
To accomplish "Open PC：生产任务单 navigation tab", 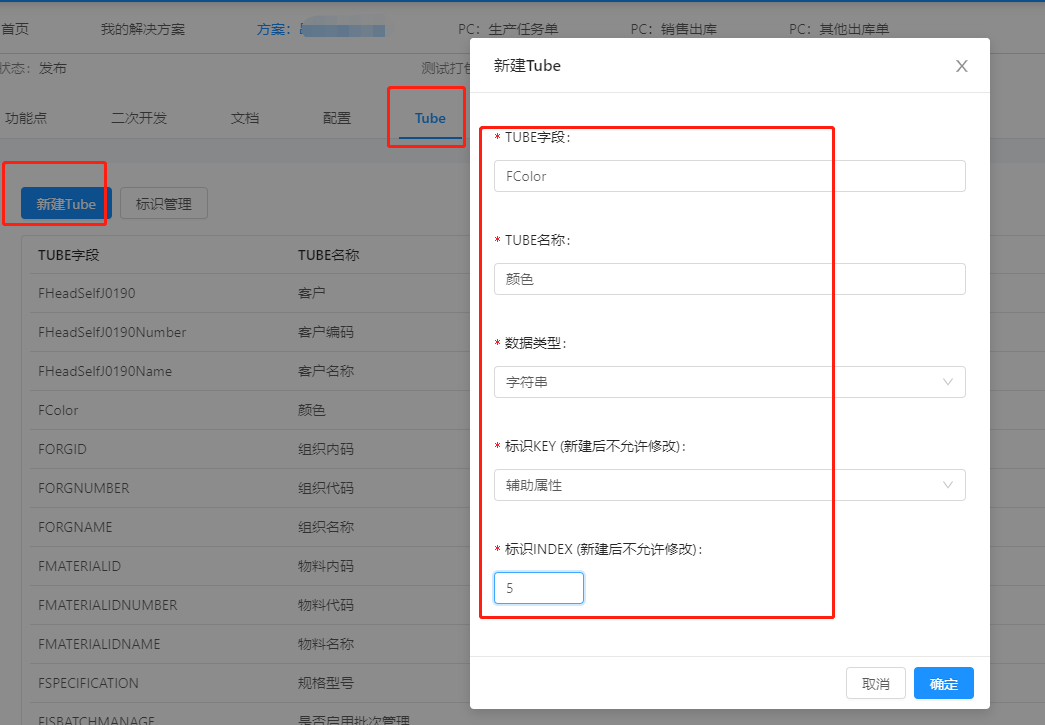I will click(508, 29).
